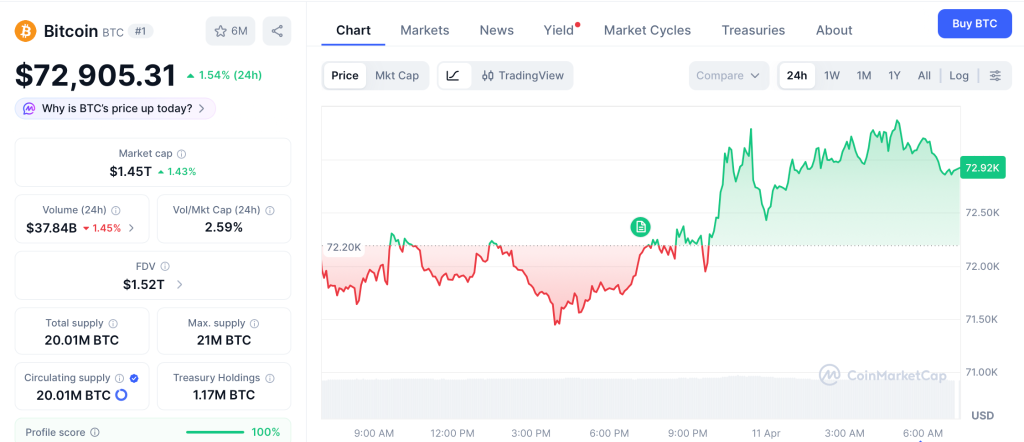The width and height of the screenshot is (1024, 442).
Task: Open the Compare dropdown
Action: (729, 76)
